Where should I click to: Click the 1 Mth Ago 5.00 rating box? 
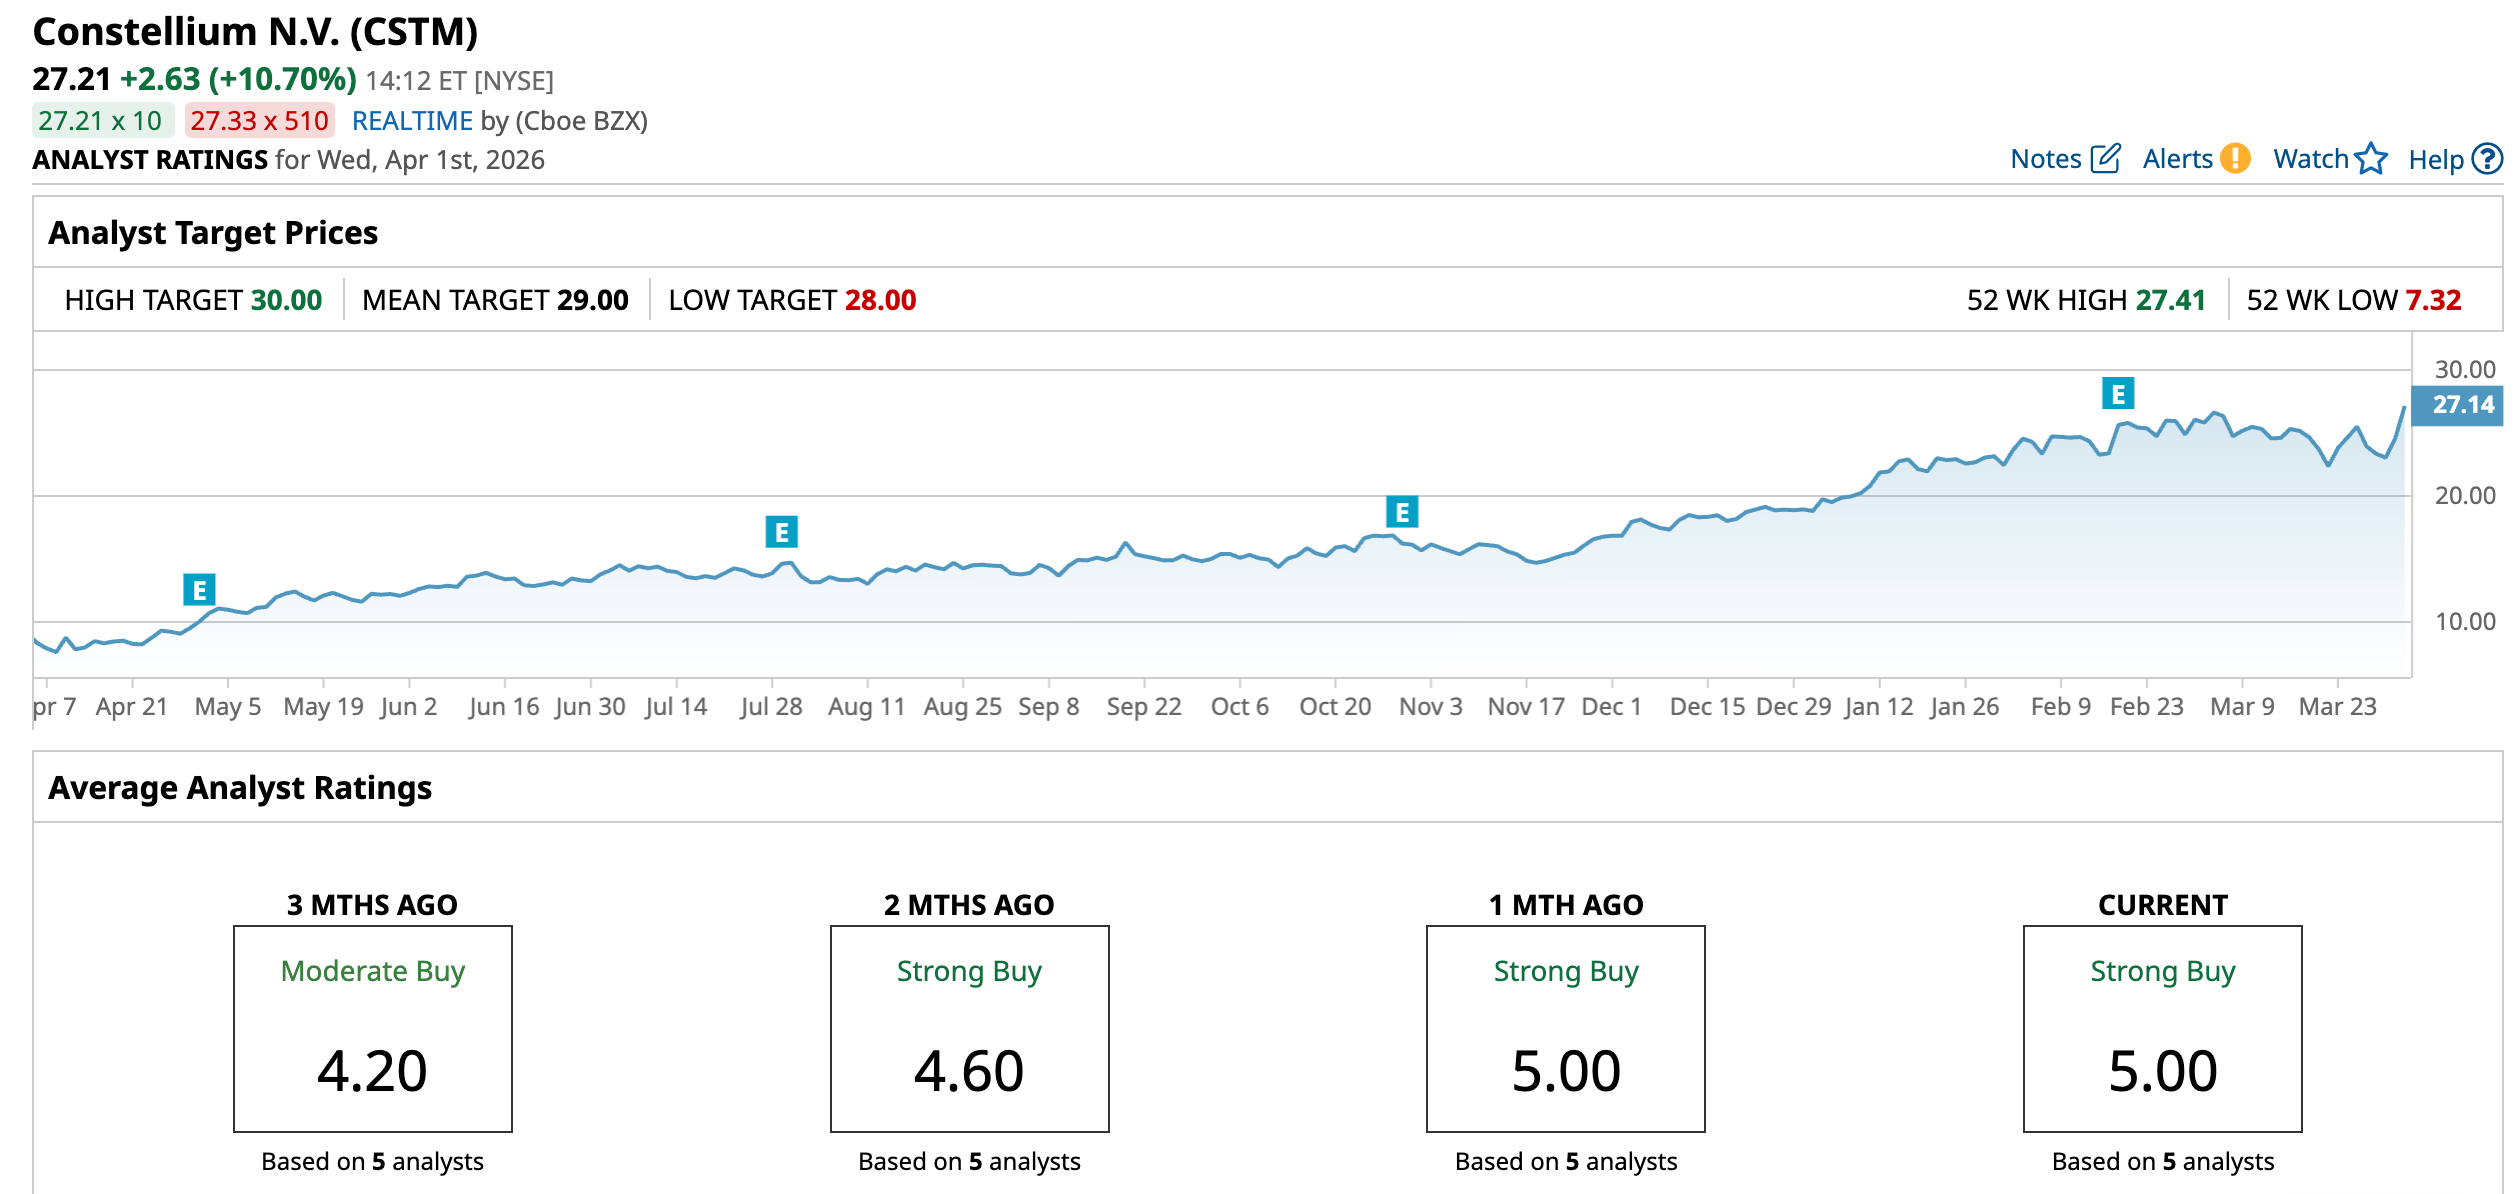[x=1565, y=1028]
